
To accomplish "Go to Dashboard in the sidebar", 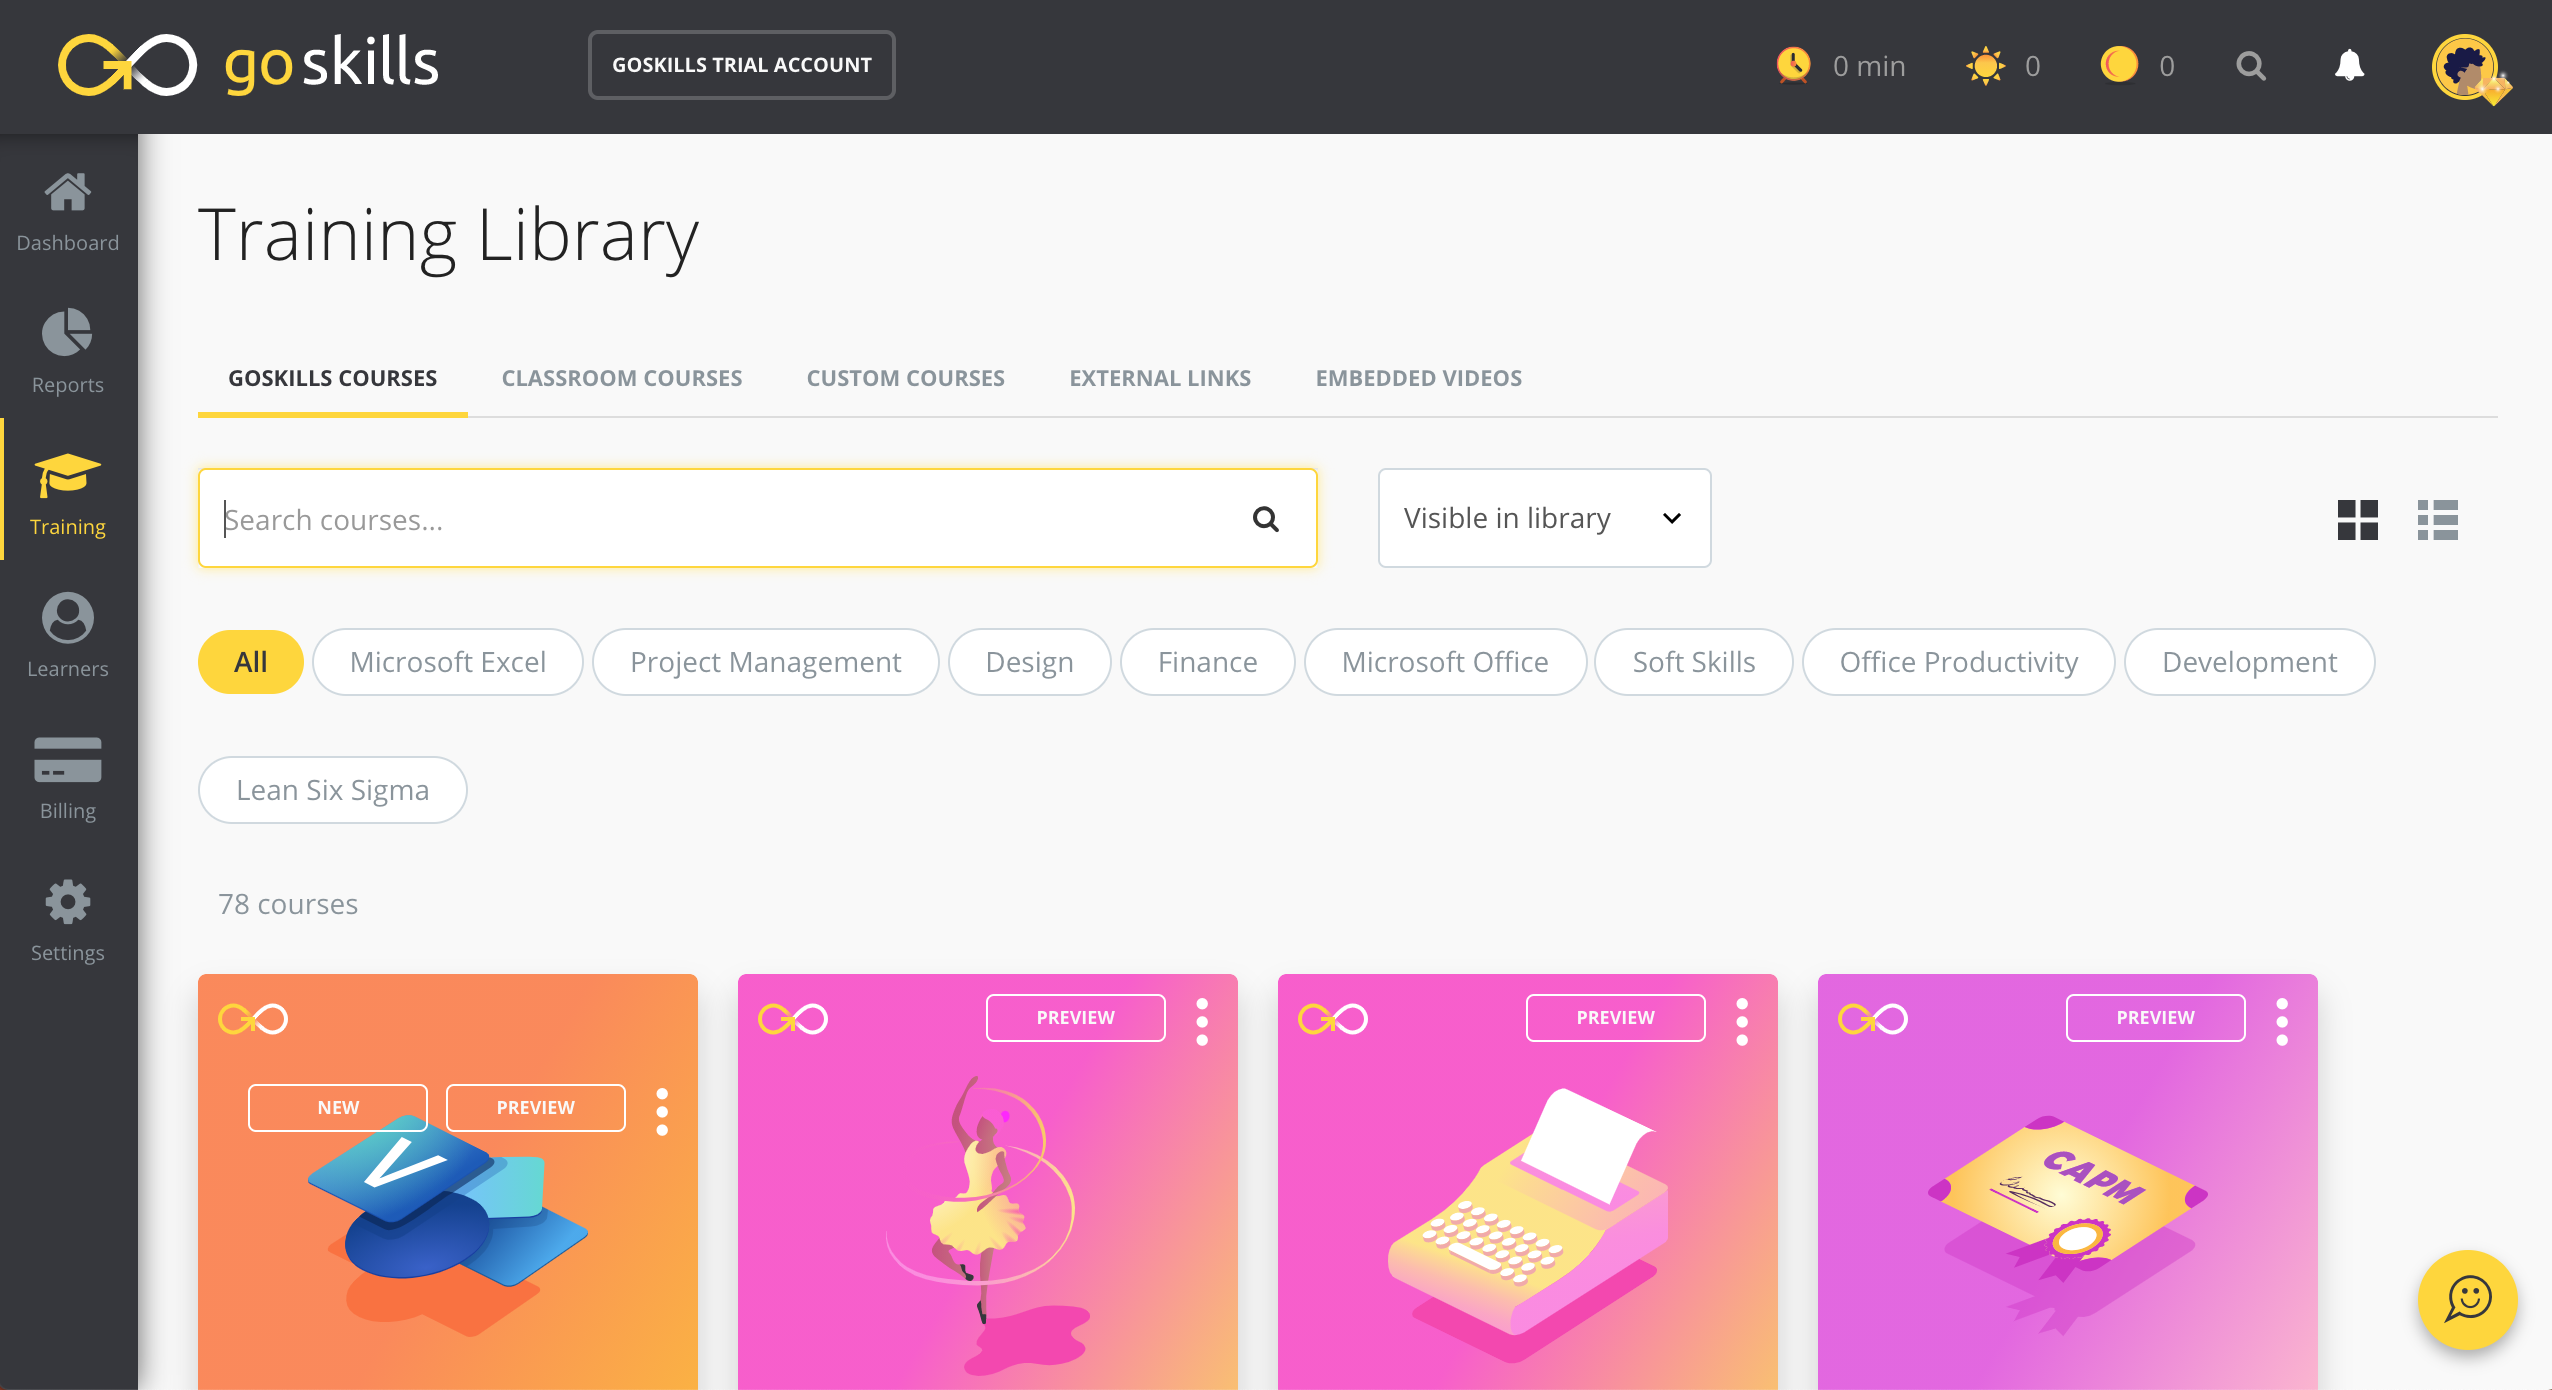I will pyautogui.click(x=67, y=211).
